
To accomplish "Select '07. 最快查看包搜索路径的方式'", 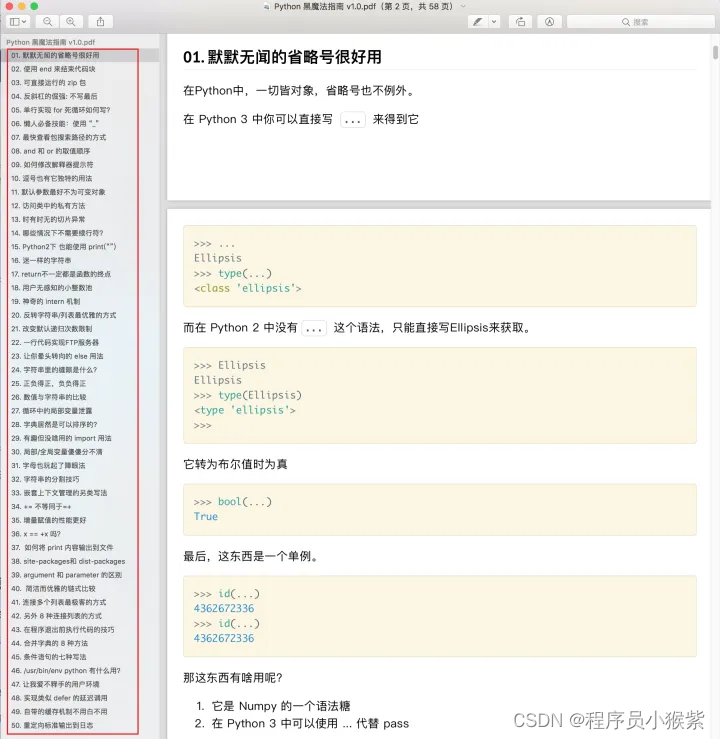I will click(x=59, y=137).
